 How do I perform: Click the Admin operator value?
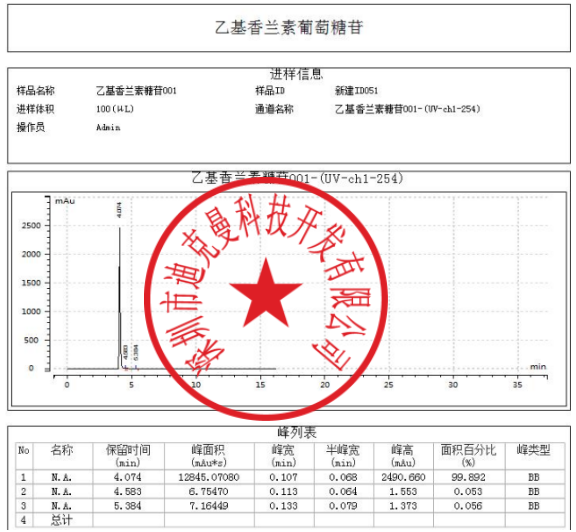(x=108, y=127)
